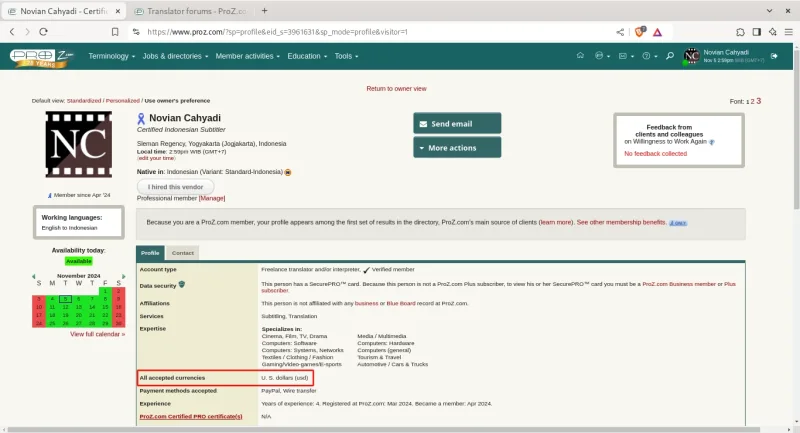Go back to the previous page
The height and width of the screenshot is (433, 800).
click(12, 32)
